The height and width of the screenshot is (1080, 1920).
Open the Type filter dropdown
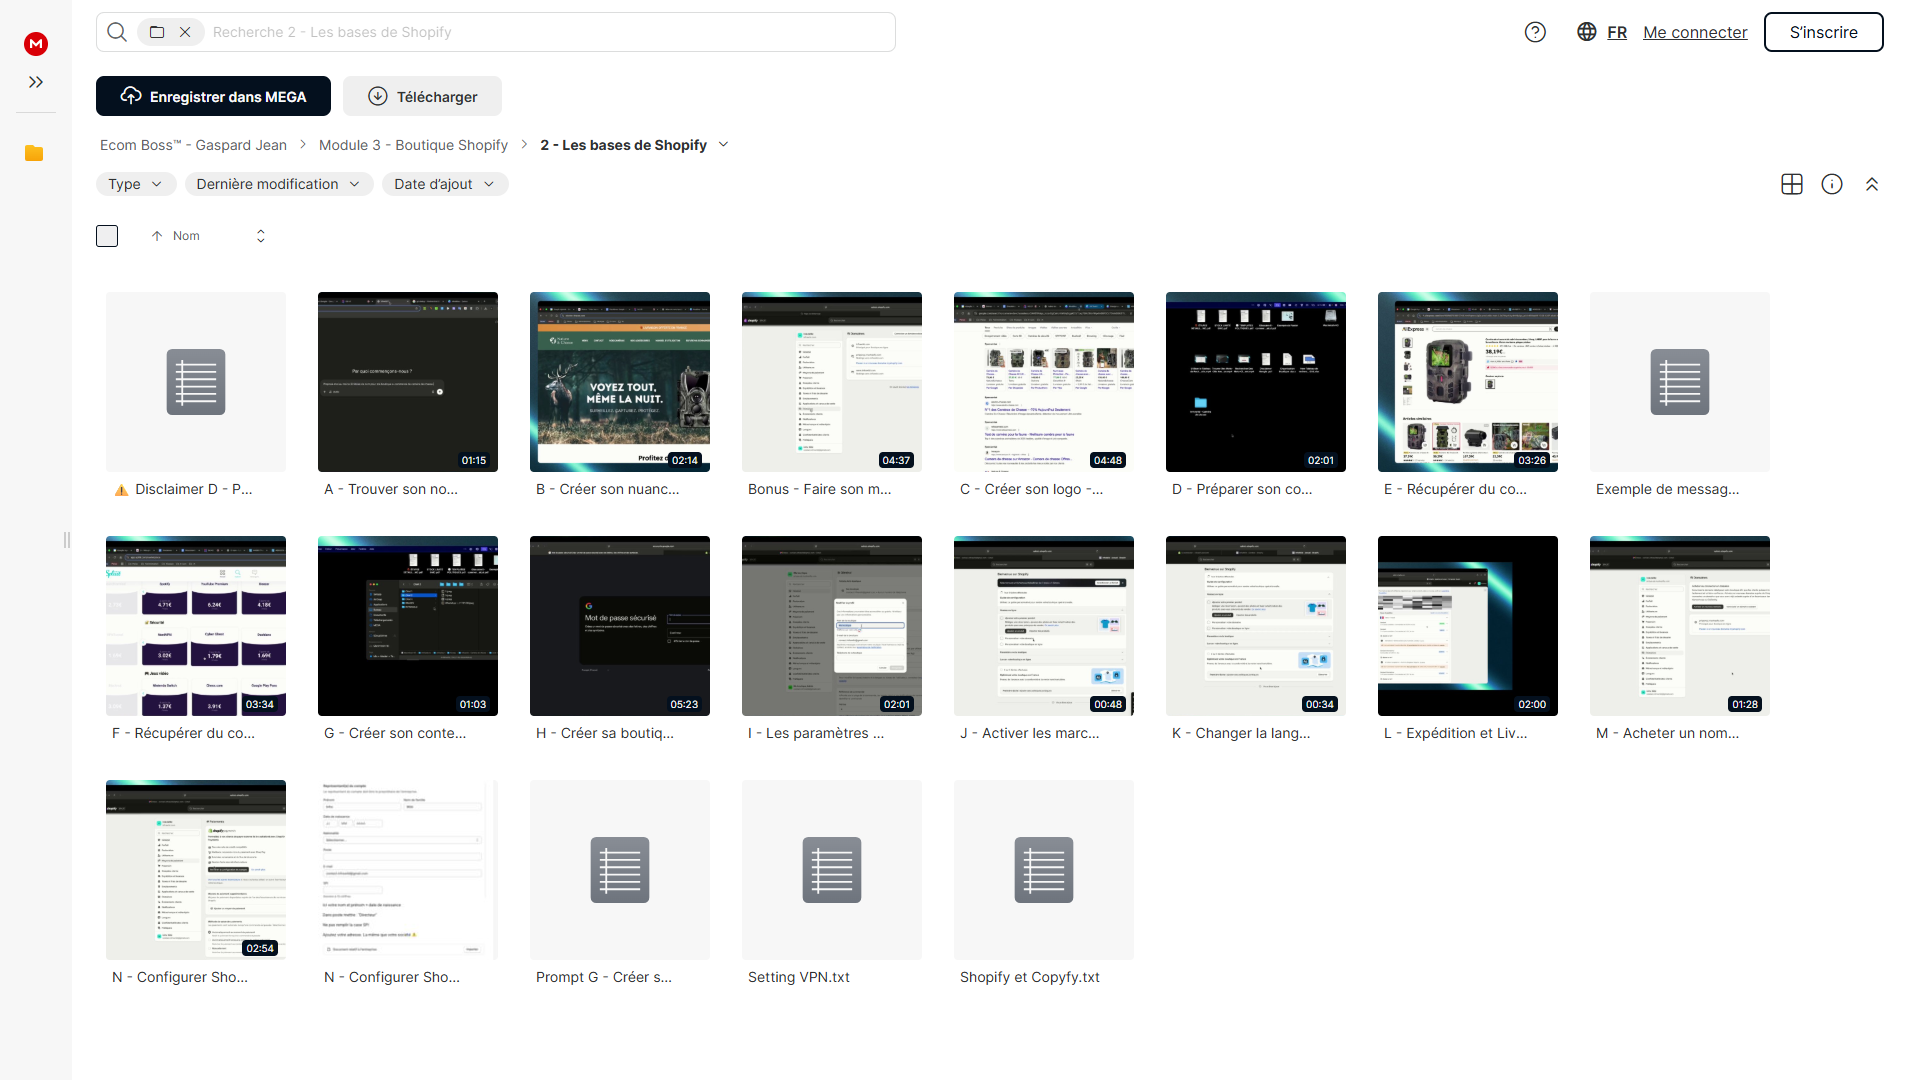click(x=136, y=184)
